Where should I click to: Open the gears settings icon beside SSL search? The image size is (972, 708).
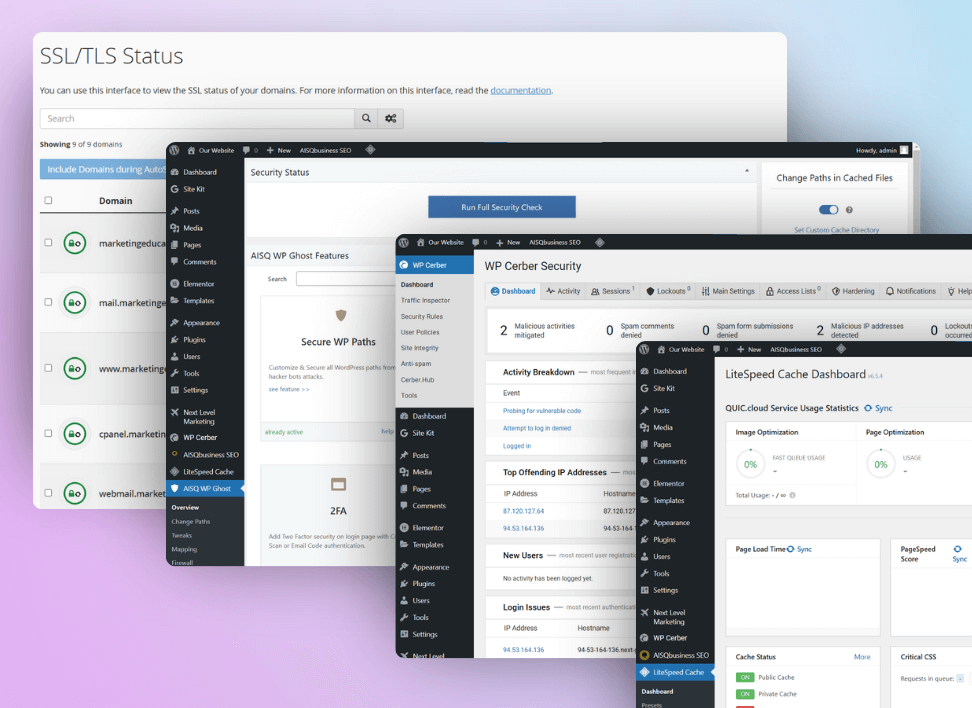click(x=391, y=118)
